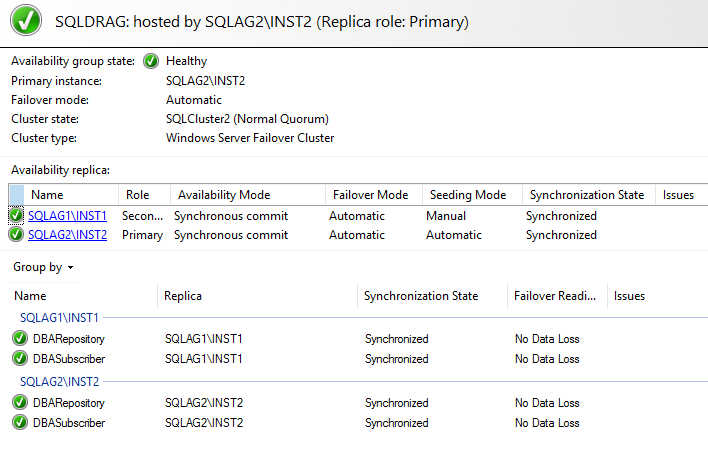Click the Availability group state healthy icon
Image resolution: width=708 pixels, height=452 pixels.
pos(151,61)
